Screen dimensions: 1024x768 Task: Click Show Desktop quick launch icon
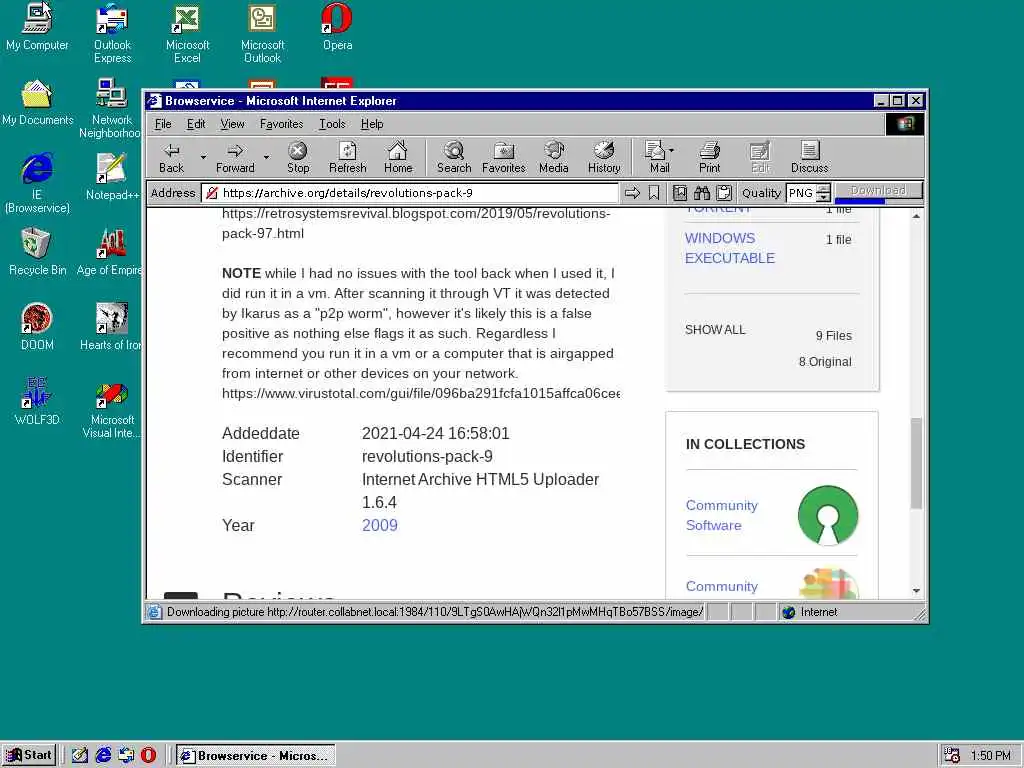80,755
